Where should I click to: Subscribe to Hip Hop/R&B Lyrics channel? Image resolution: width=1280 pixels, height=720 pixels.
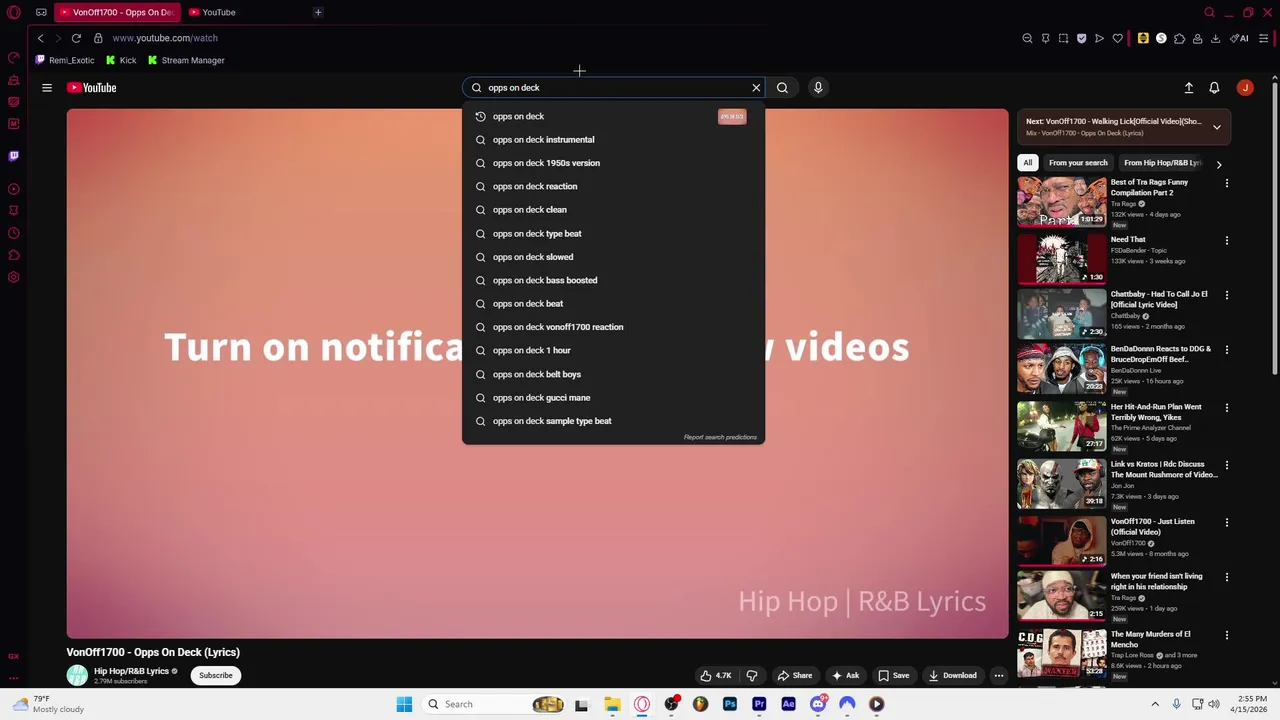(215, 675)
